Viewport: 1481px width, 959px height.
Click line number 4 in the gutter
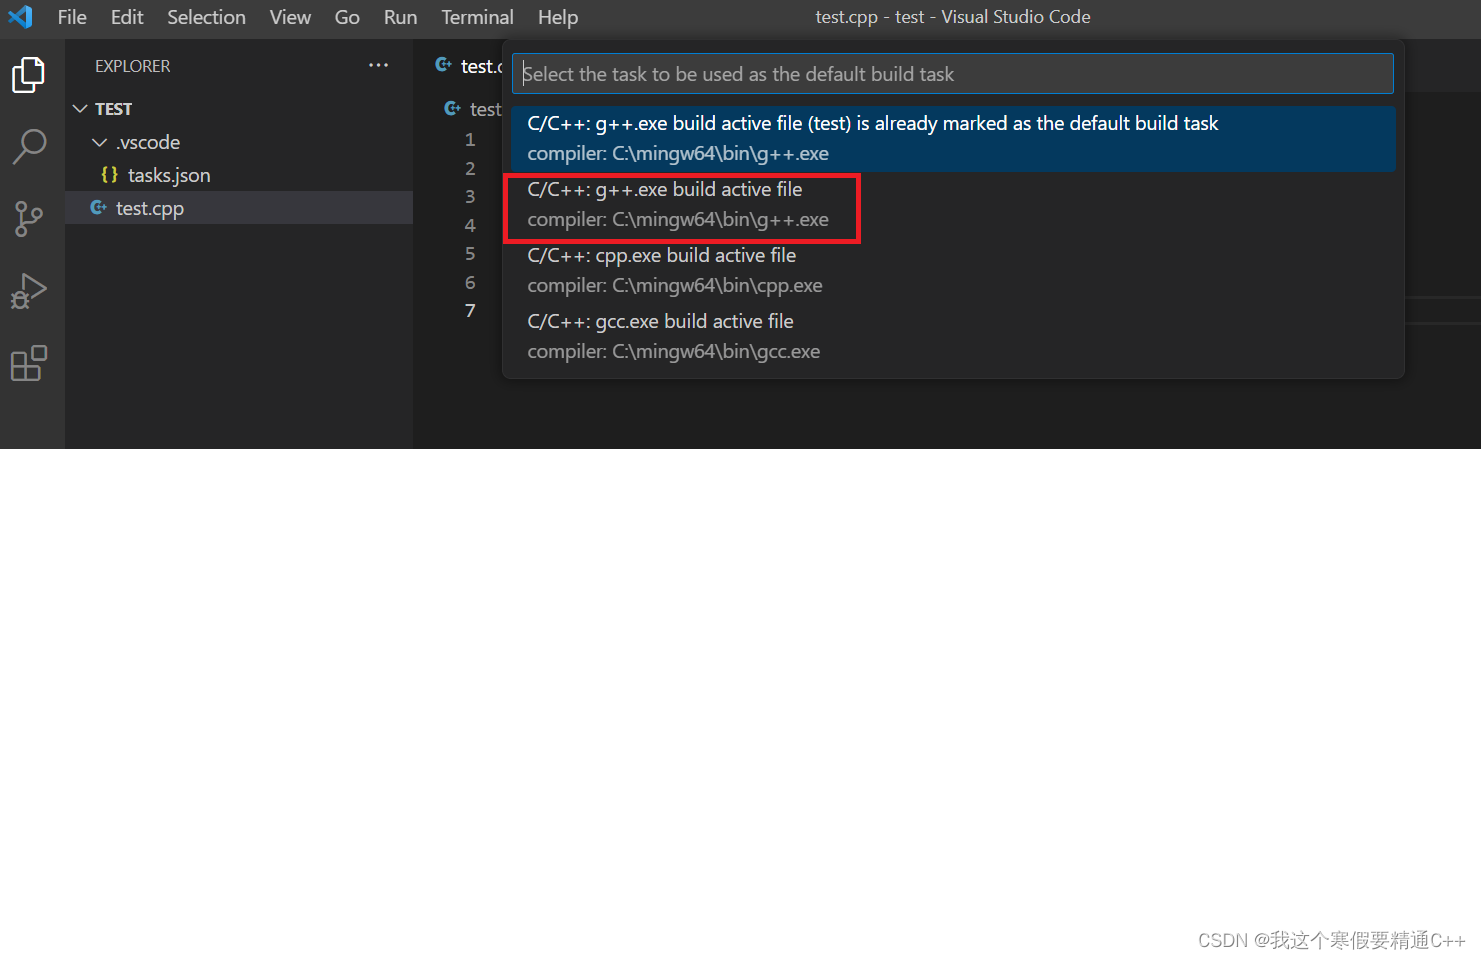(x=470, y=226)
